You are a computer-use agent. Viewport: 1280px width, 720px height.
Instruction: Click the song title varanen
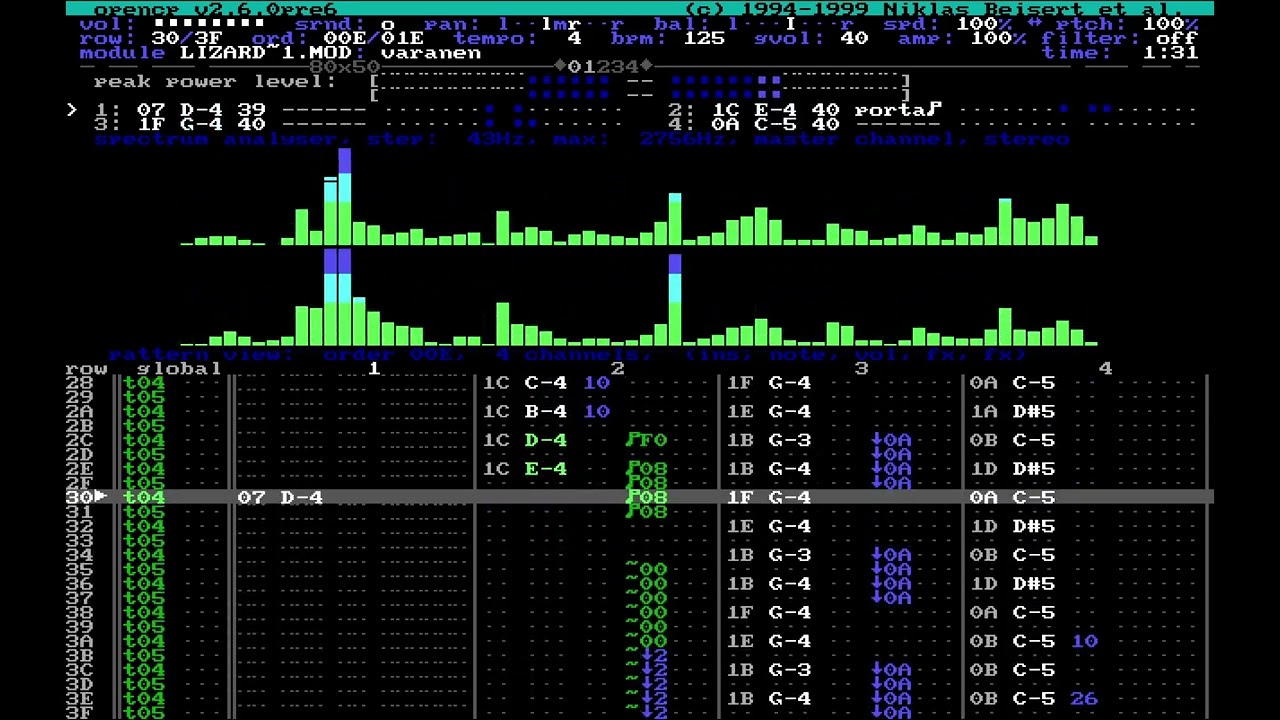point(431,52)
